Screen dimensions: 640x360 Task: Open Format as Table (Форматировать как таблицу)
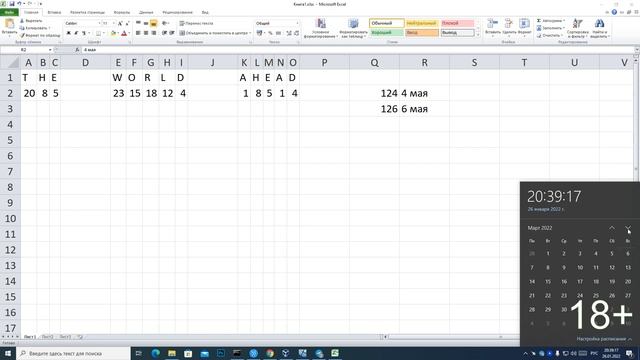[x=353, y=28]
